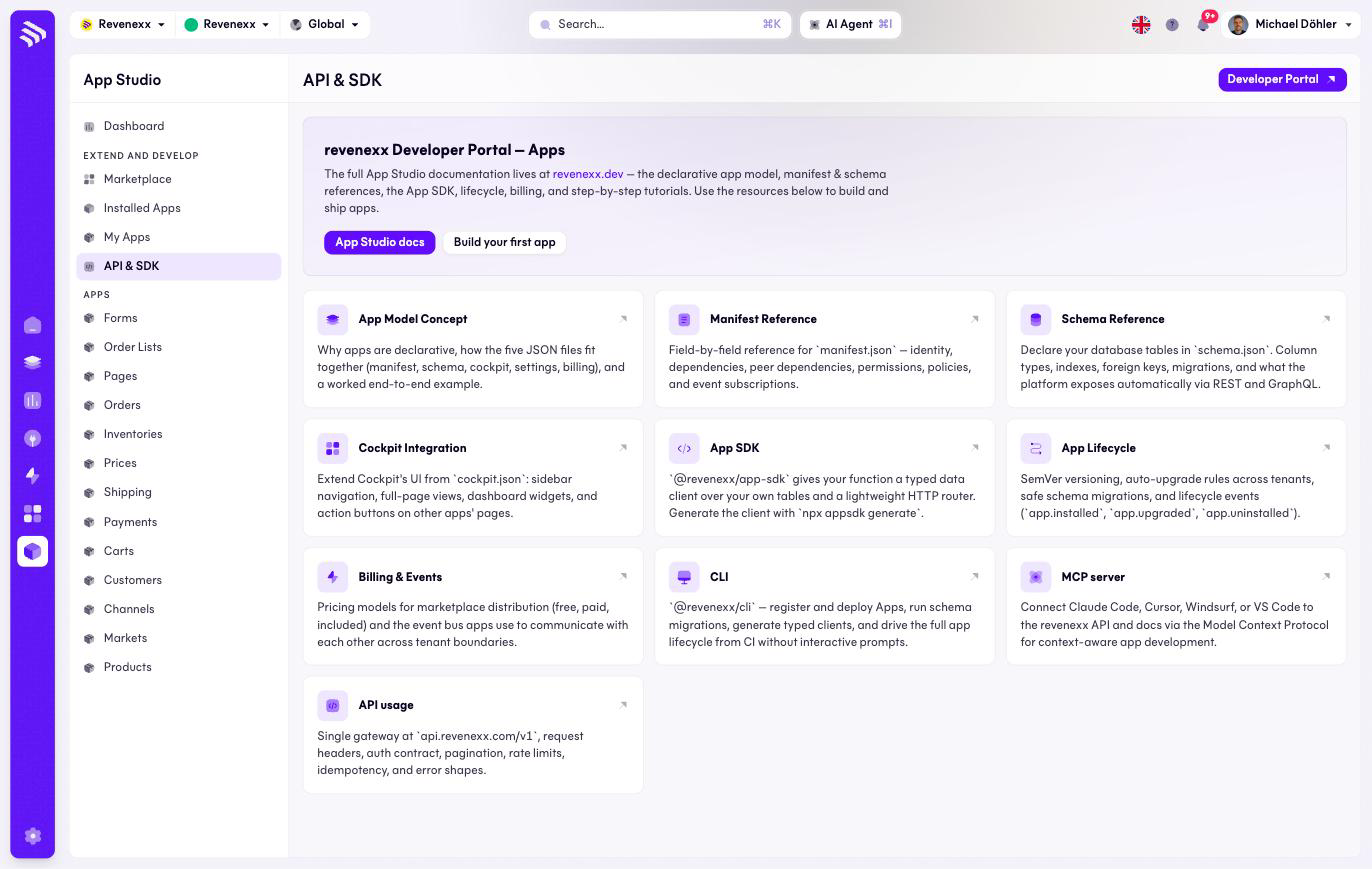Open Markets in the sidebar

pos(178,638)
